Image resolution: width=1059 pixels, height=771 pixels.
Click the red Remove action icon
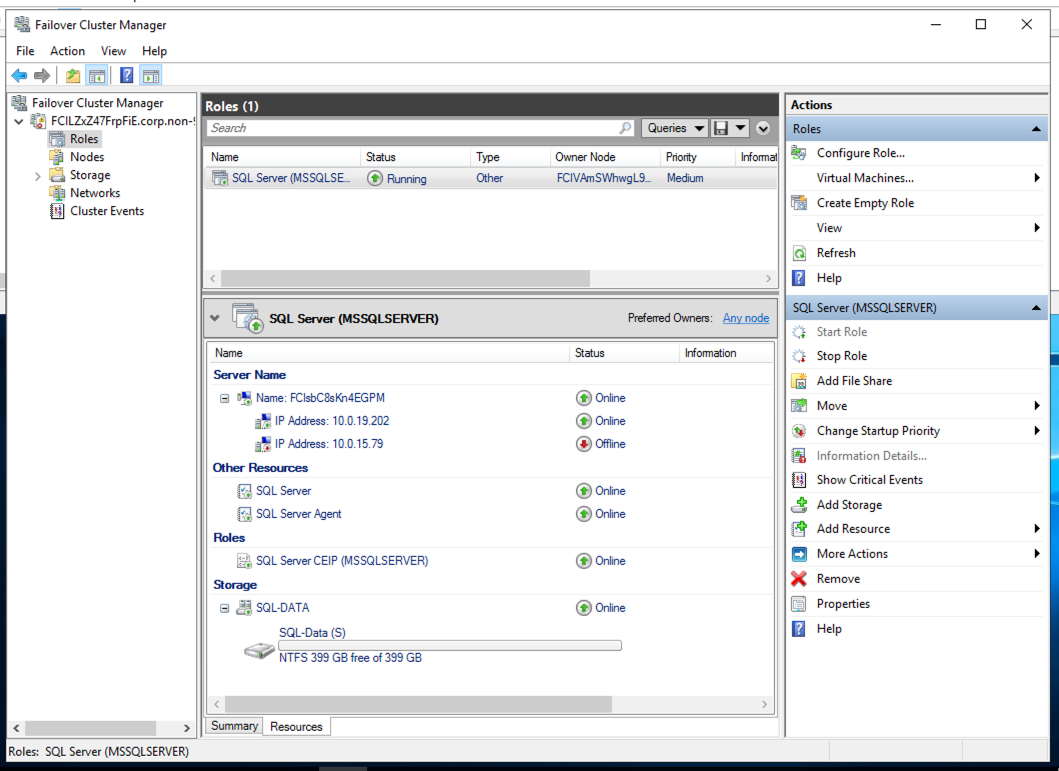(x=800, y=579)
